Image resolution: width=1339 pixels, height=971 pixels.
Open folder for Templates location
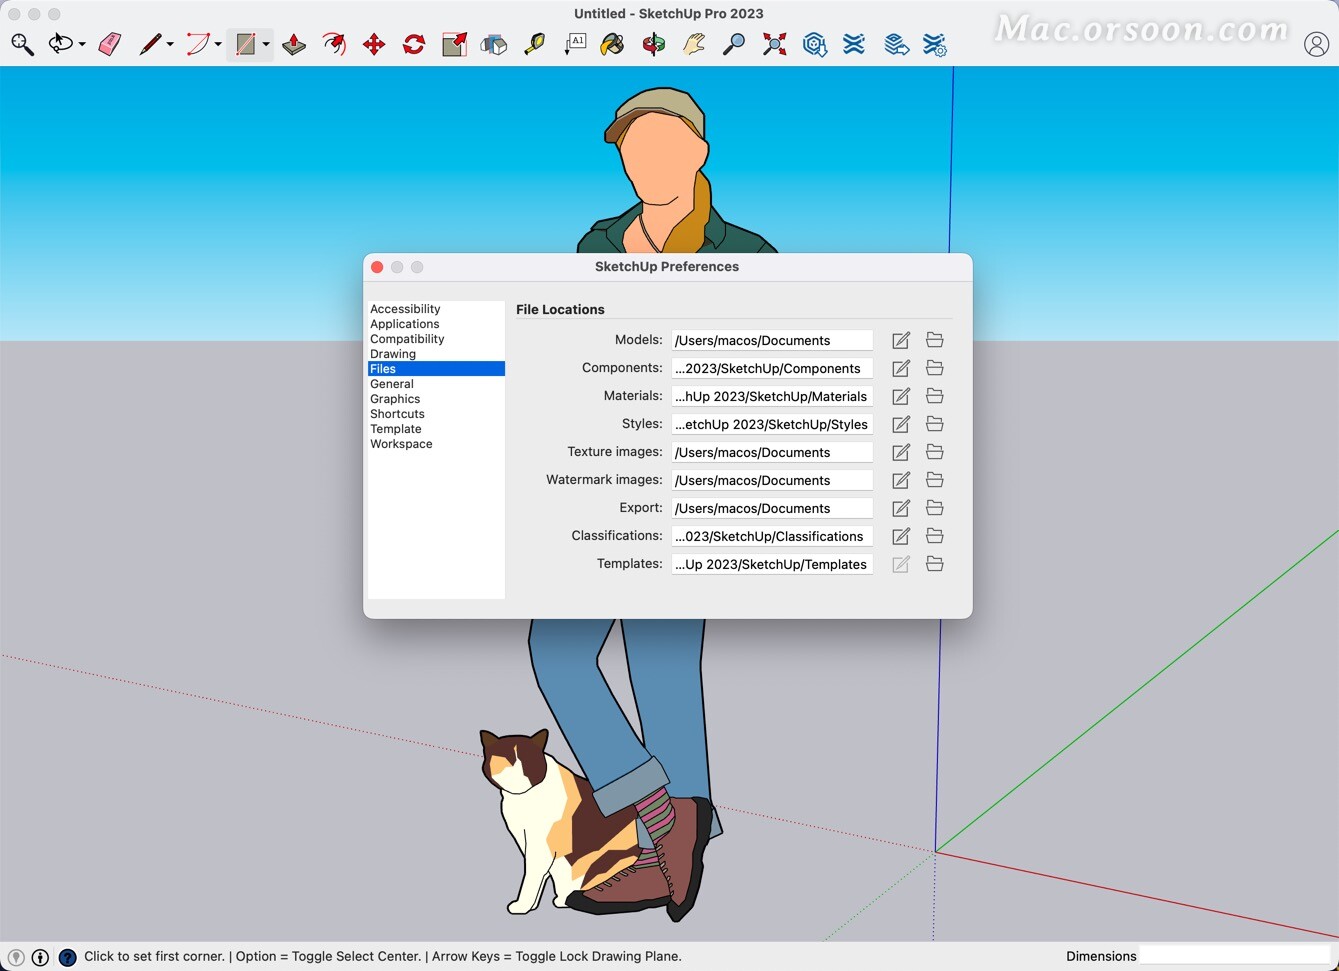pos(935,564)
